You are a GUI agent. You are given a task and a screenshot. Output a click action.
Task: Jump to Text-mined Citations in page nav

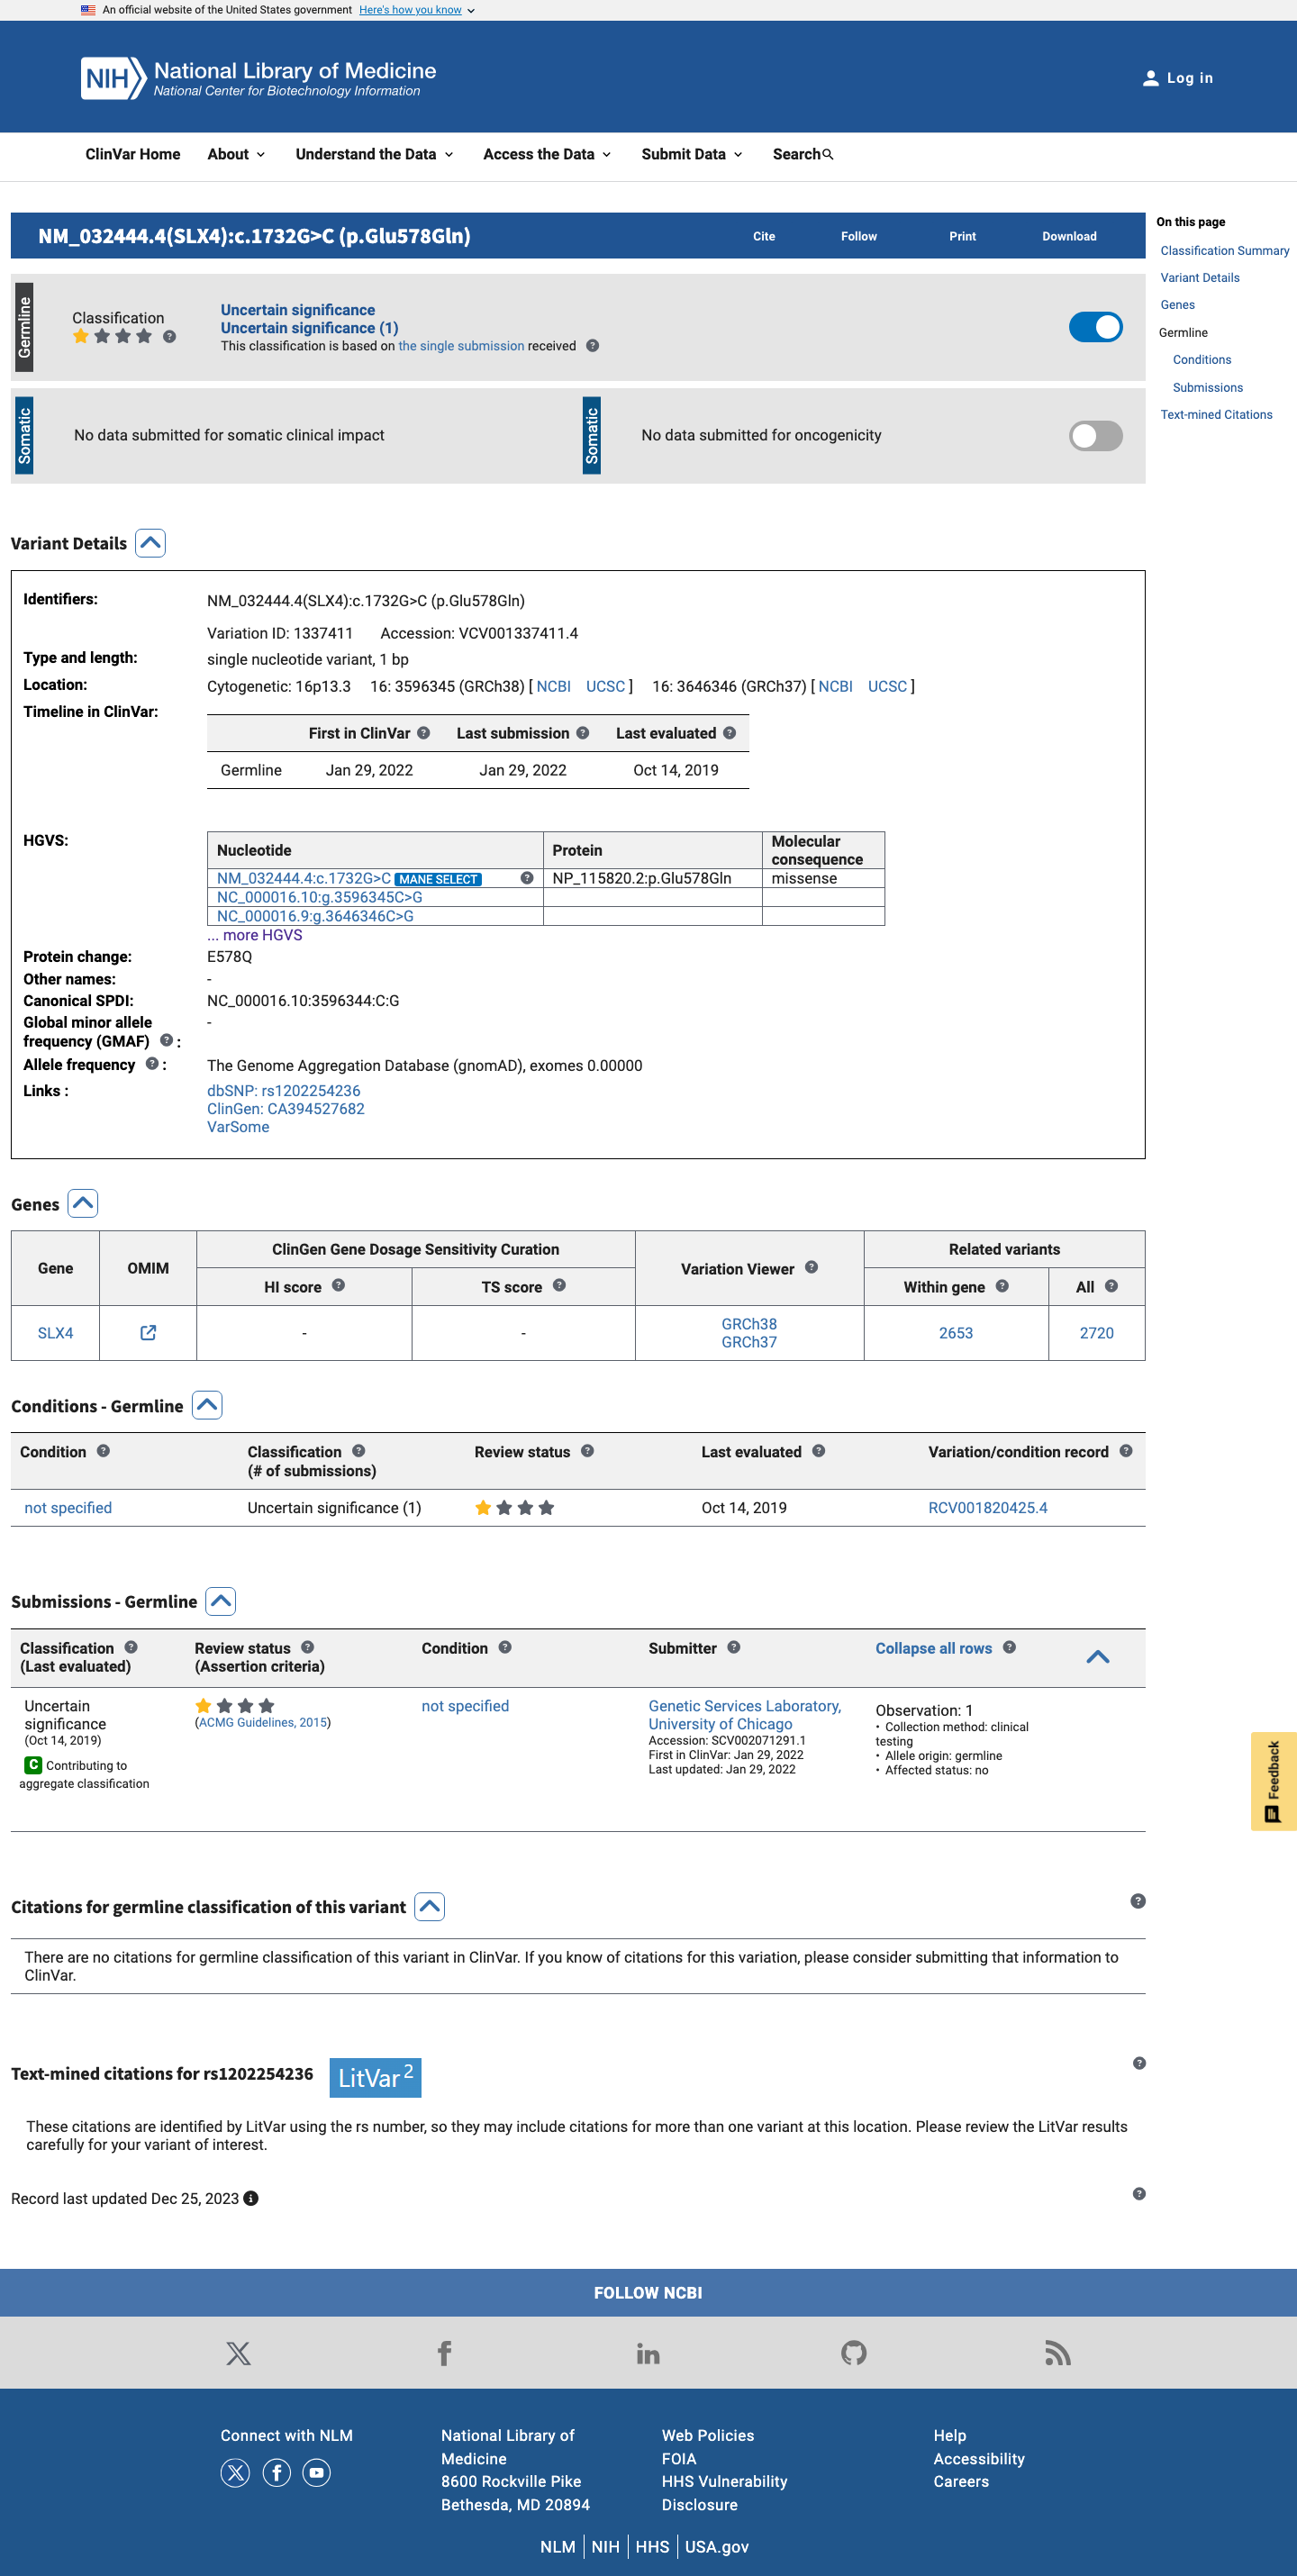pyautogui.click(x=1216, y=415)
